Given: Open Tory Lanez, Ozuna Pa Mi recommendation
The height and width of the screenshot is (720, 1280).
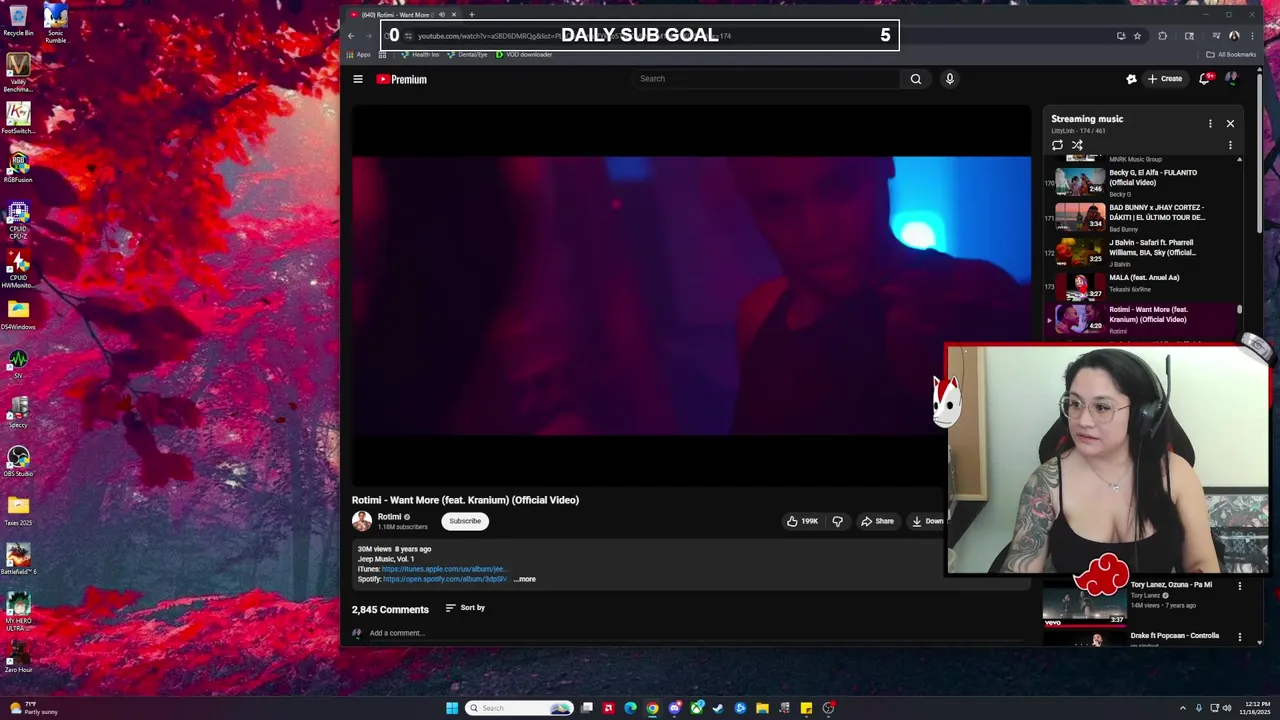Looking at the screenshot, I should click(1171, 585).
